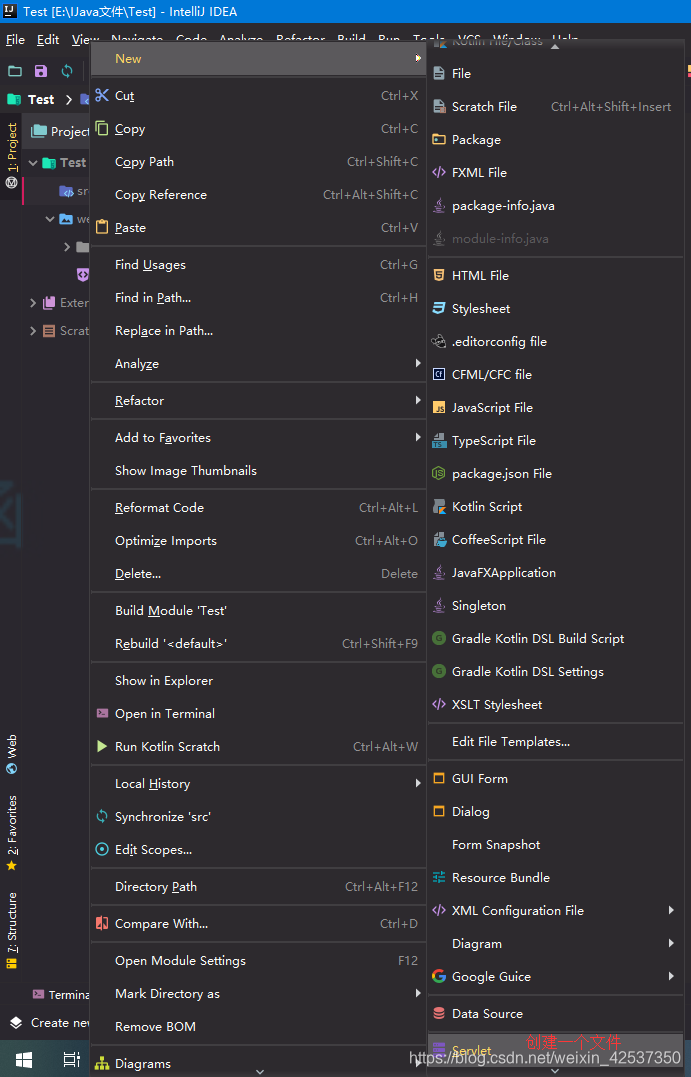Screen dimensions: 691x1077
Task: Open the Web side tab
Action: point(12,754)
